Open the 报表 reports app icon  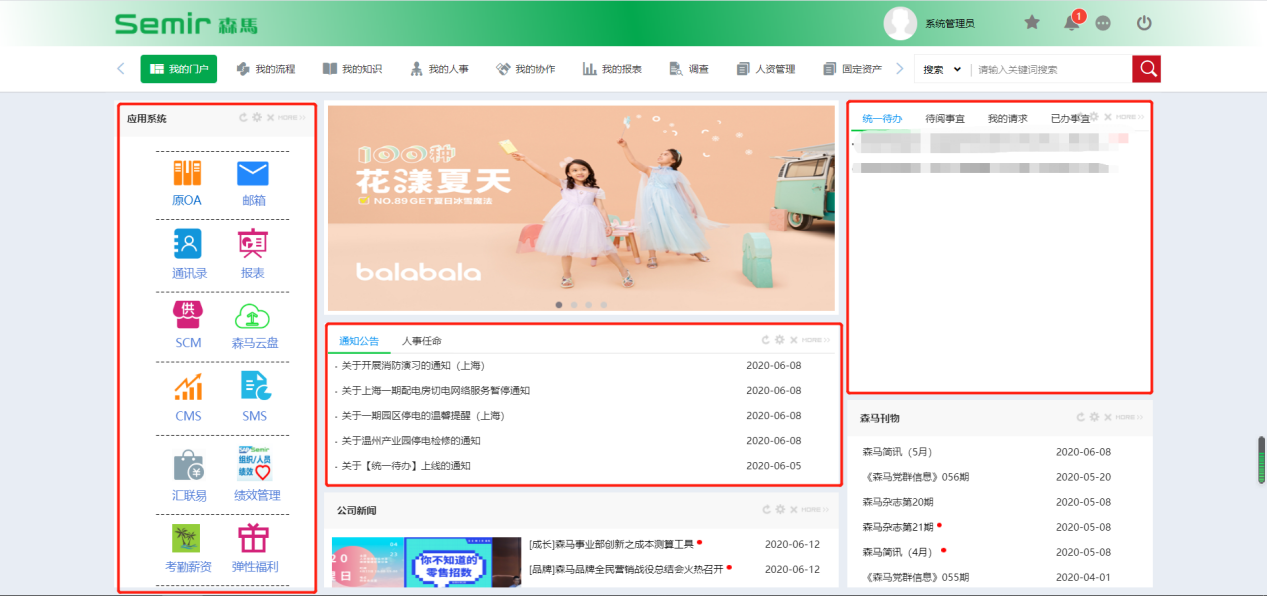tap(253, 255)
